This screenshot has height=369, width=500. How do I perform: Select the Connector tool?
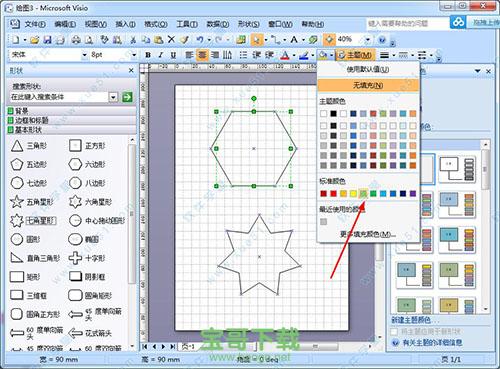[275, 40]
